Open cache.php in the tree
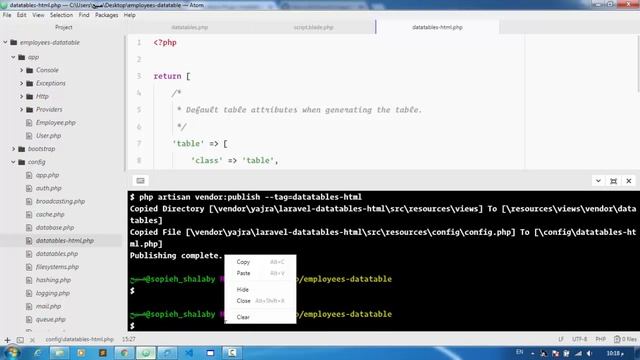The image size is (640, 360). click(50, 214)
